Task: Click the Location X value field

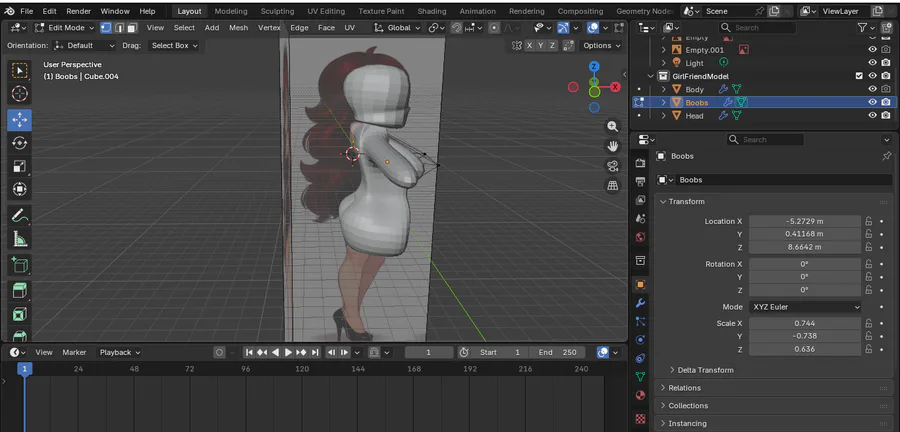Action: [804, 221]
